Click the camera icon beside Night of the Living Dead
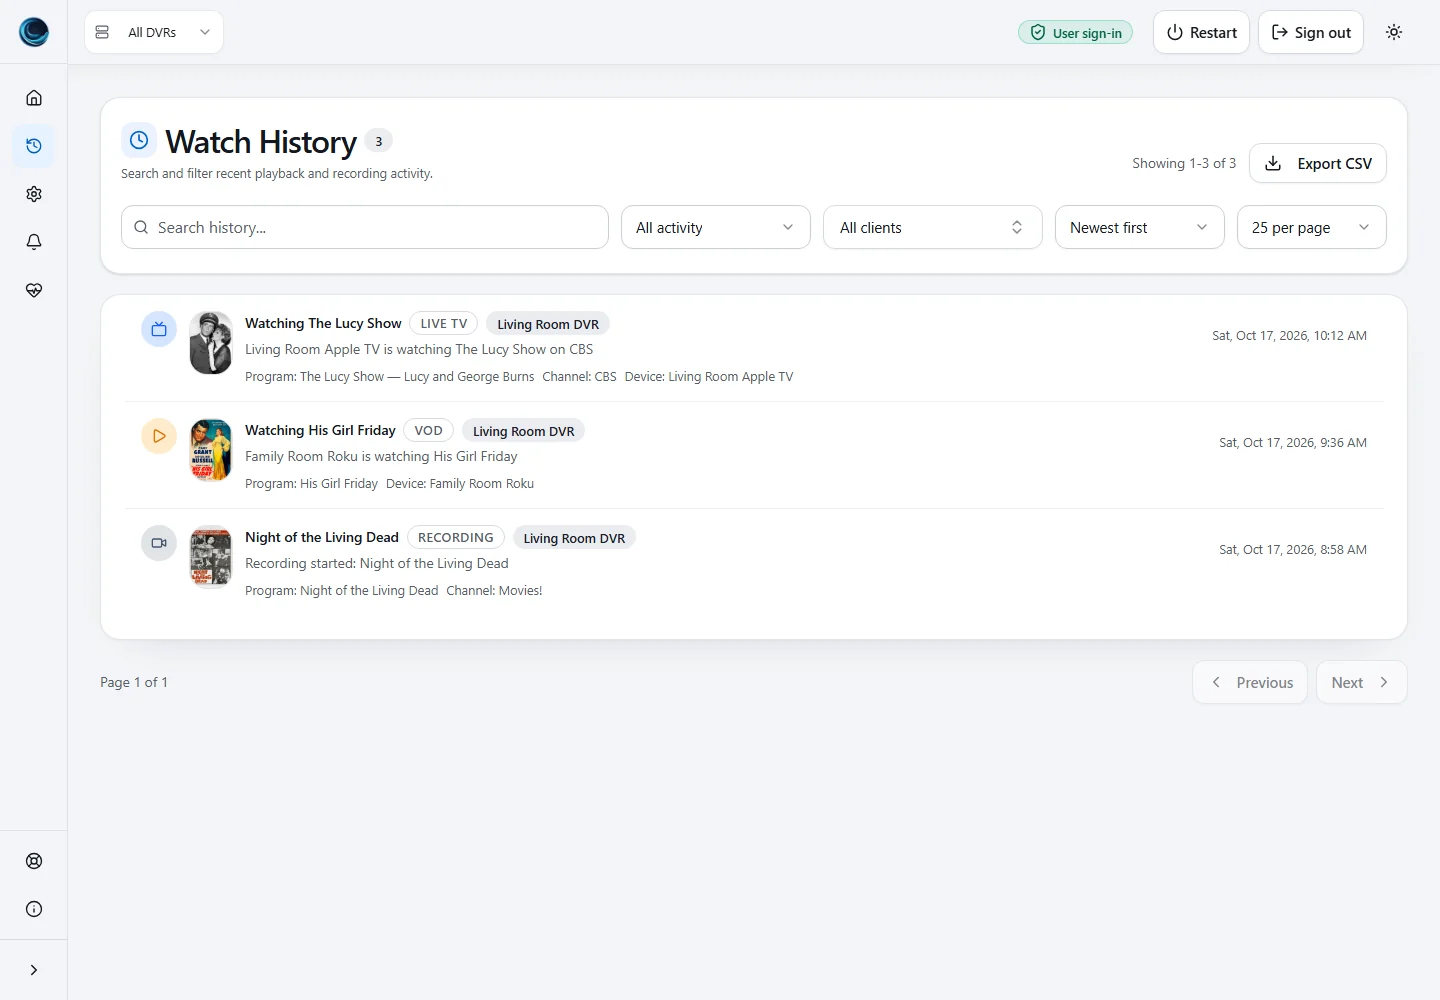This screenshot has height=1000, width=1440. coord(159,543)
